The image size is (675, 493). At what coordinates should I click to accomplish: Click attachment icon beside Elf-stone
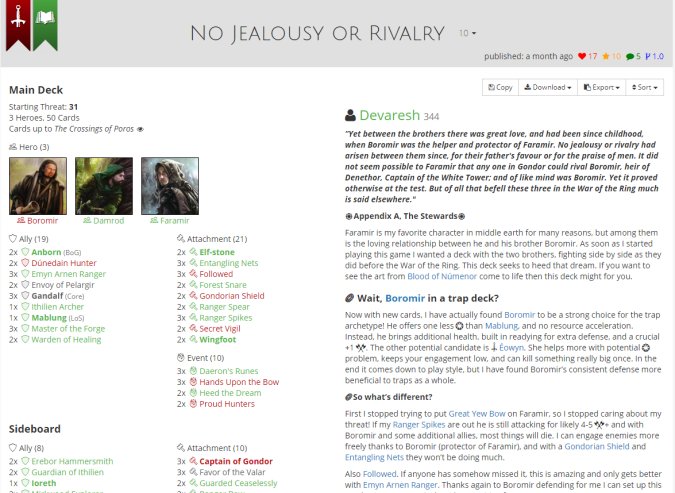(x=193, y=252)
